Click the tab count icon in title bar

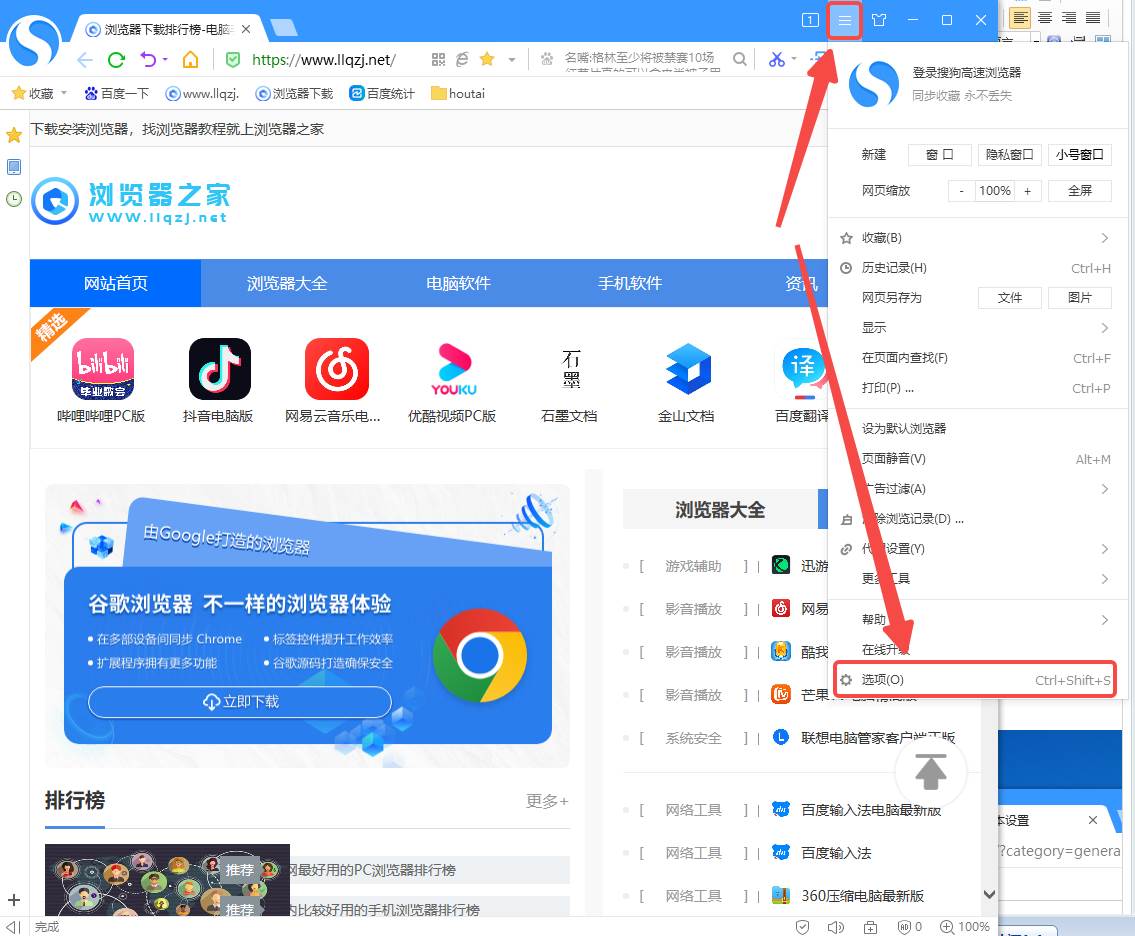click(x=810, y=20)
